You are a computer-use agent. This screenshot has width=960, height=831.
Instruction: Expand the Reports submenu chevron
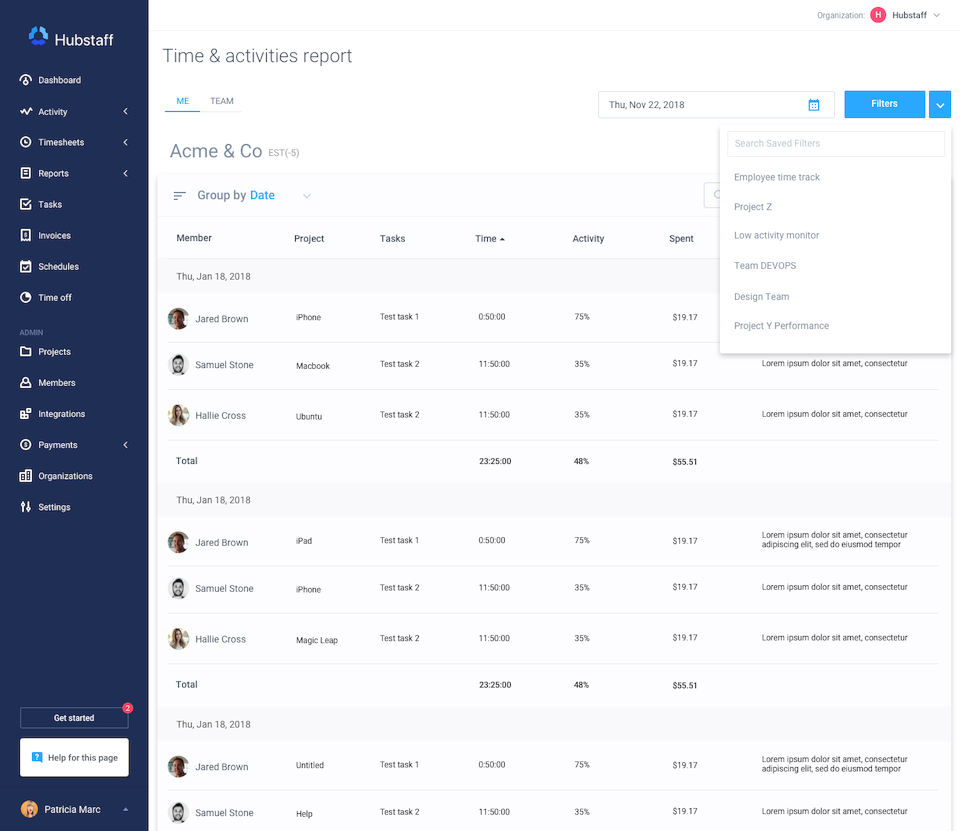(126, 173)
